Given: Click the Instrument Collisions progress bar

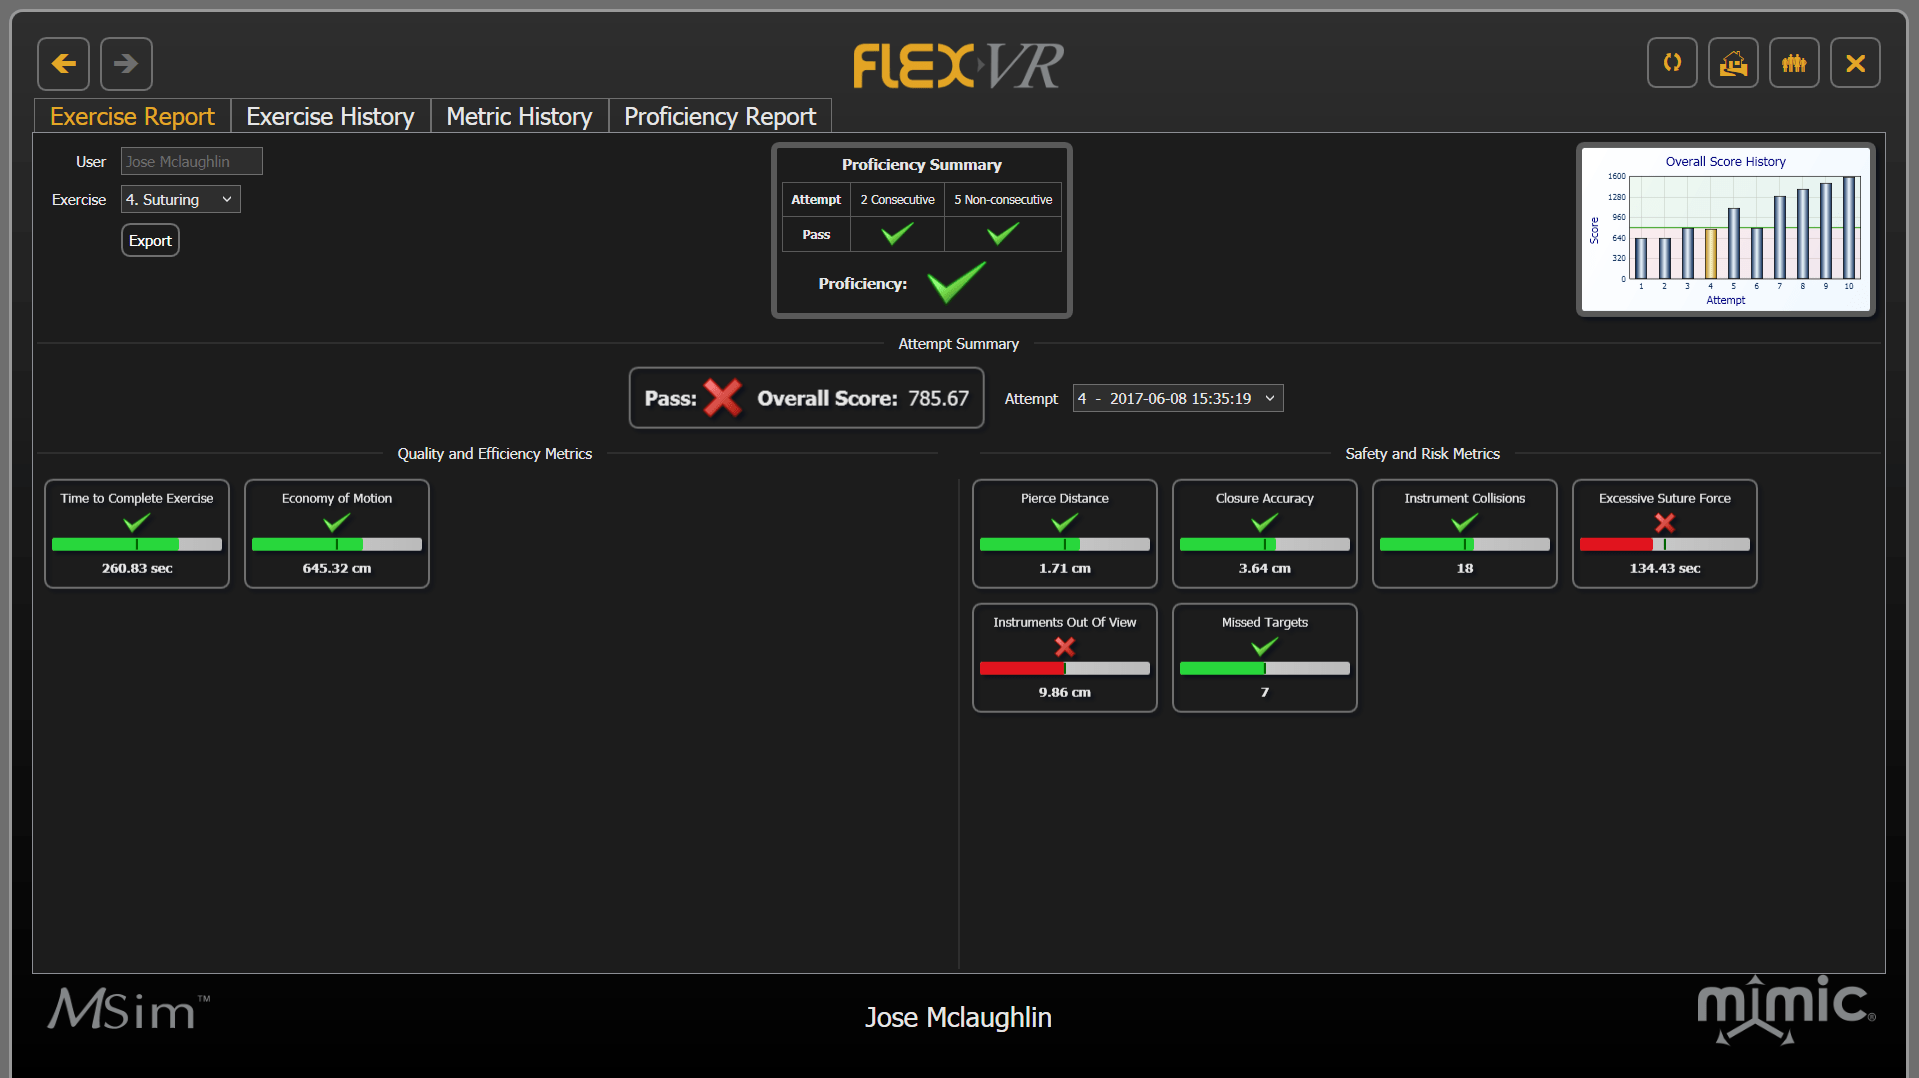Looking at the screenshot, I should click(x=1465, y=544).
